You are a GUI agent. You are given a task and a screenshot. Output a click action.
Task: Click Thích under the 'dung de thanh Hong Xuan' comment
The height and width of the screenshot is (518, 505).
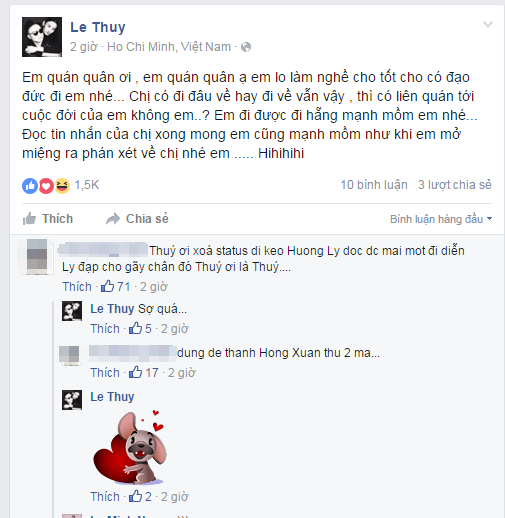(x=105, y=373)
